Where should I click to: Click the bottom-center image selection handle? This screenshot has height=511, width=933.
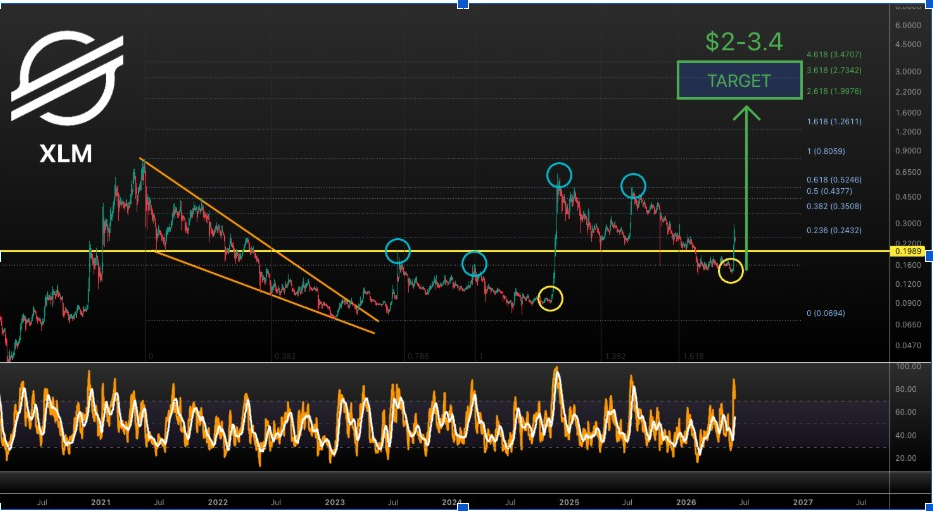tap(463, 507)
